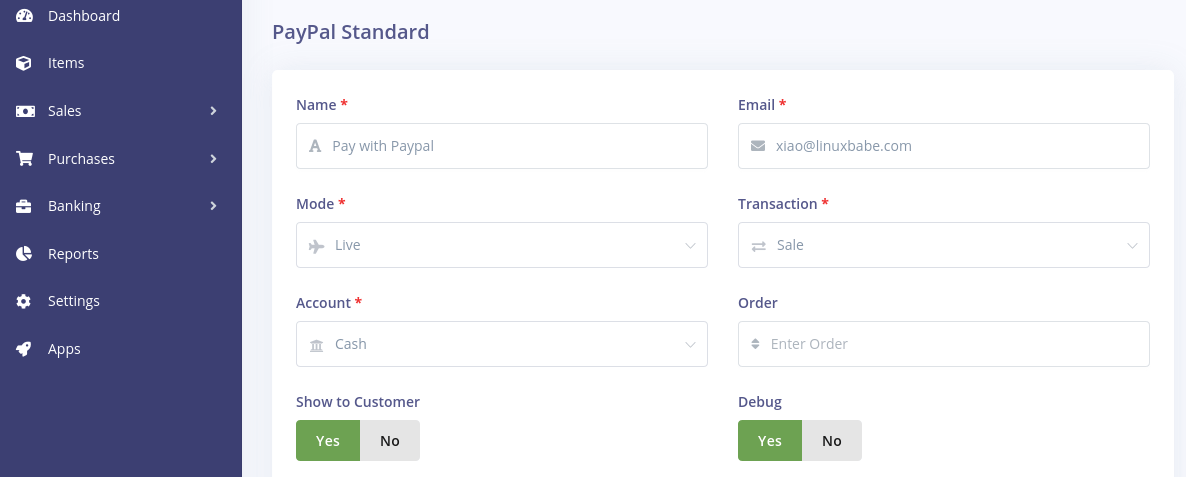
Task: Click the Sales money bill icon
Action: pos(24,111)
